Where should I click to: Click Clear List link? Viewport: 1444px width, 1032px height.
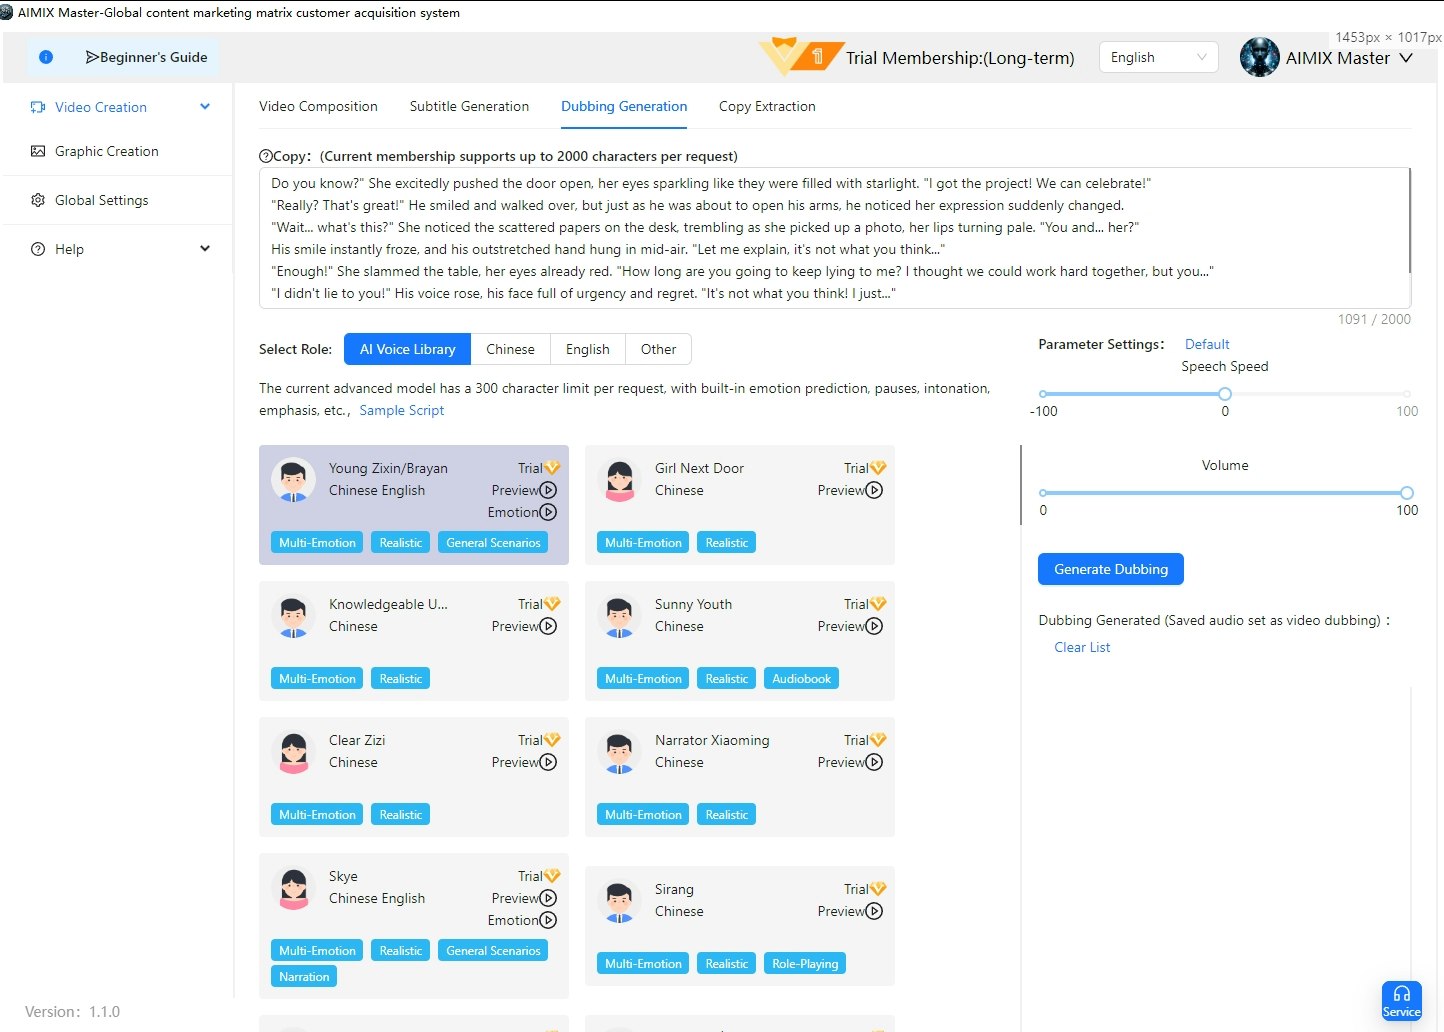(1082, 647)
